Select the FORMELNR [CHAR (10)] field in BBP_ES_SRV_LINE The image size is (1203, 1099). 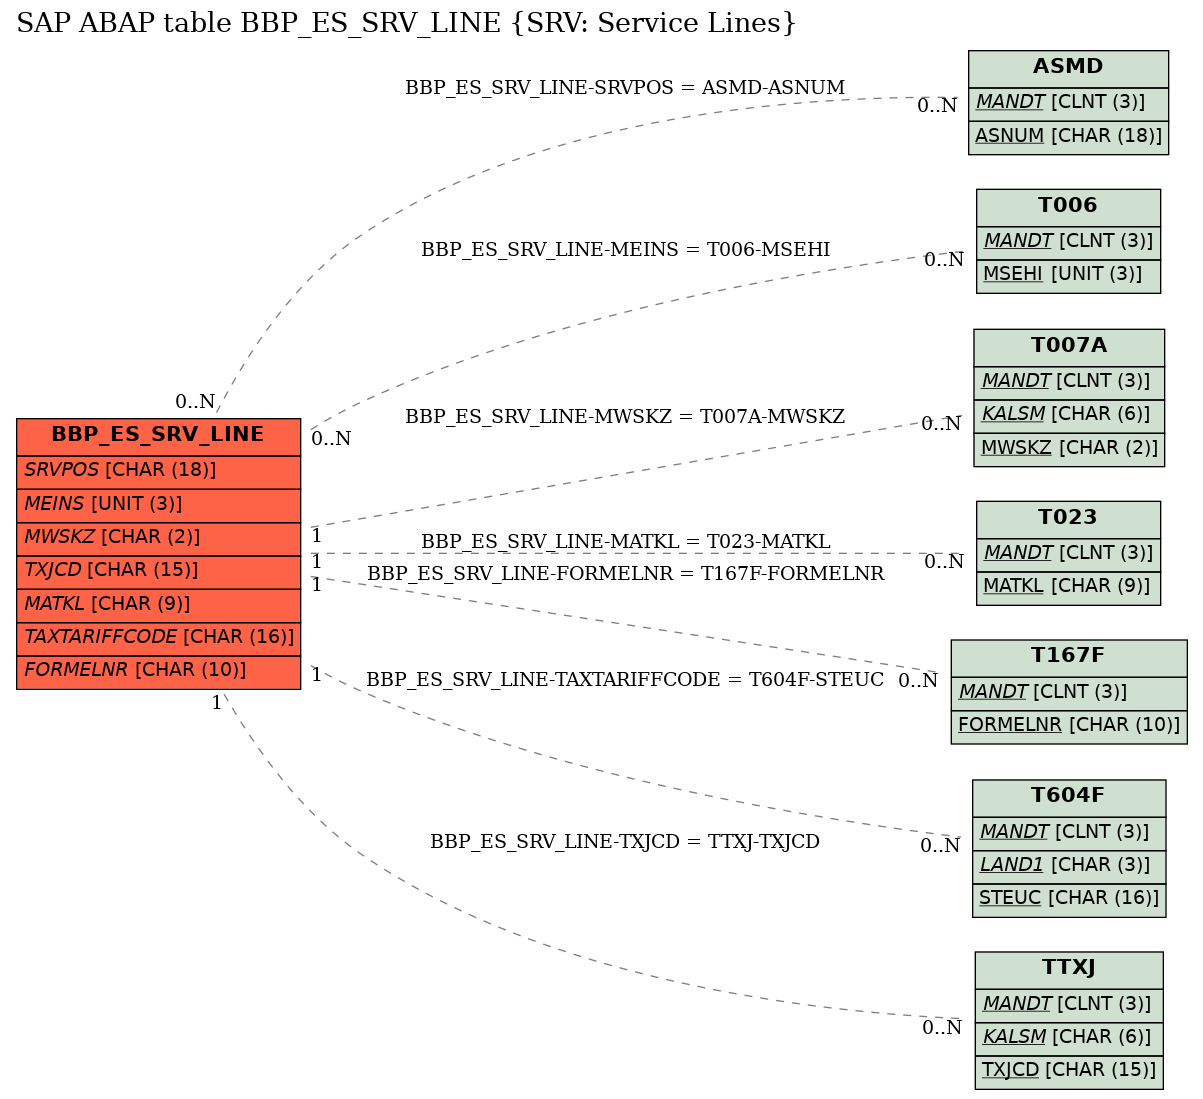pos(158,671)
